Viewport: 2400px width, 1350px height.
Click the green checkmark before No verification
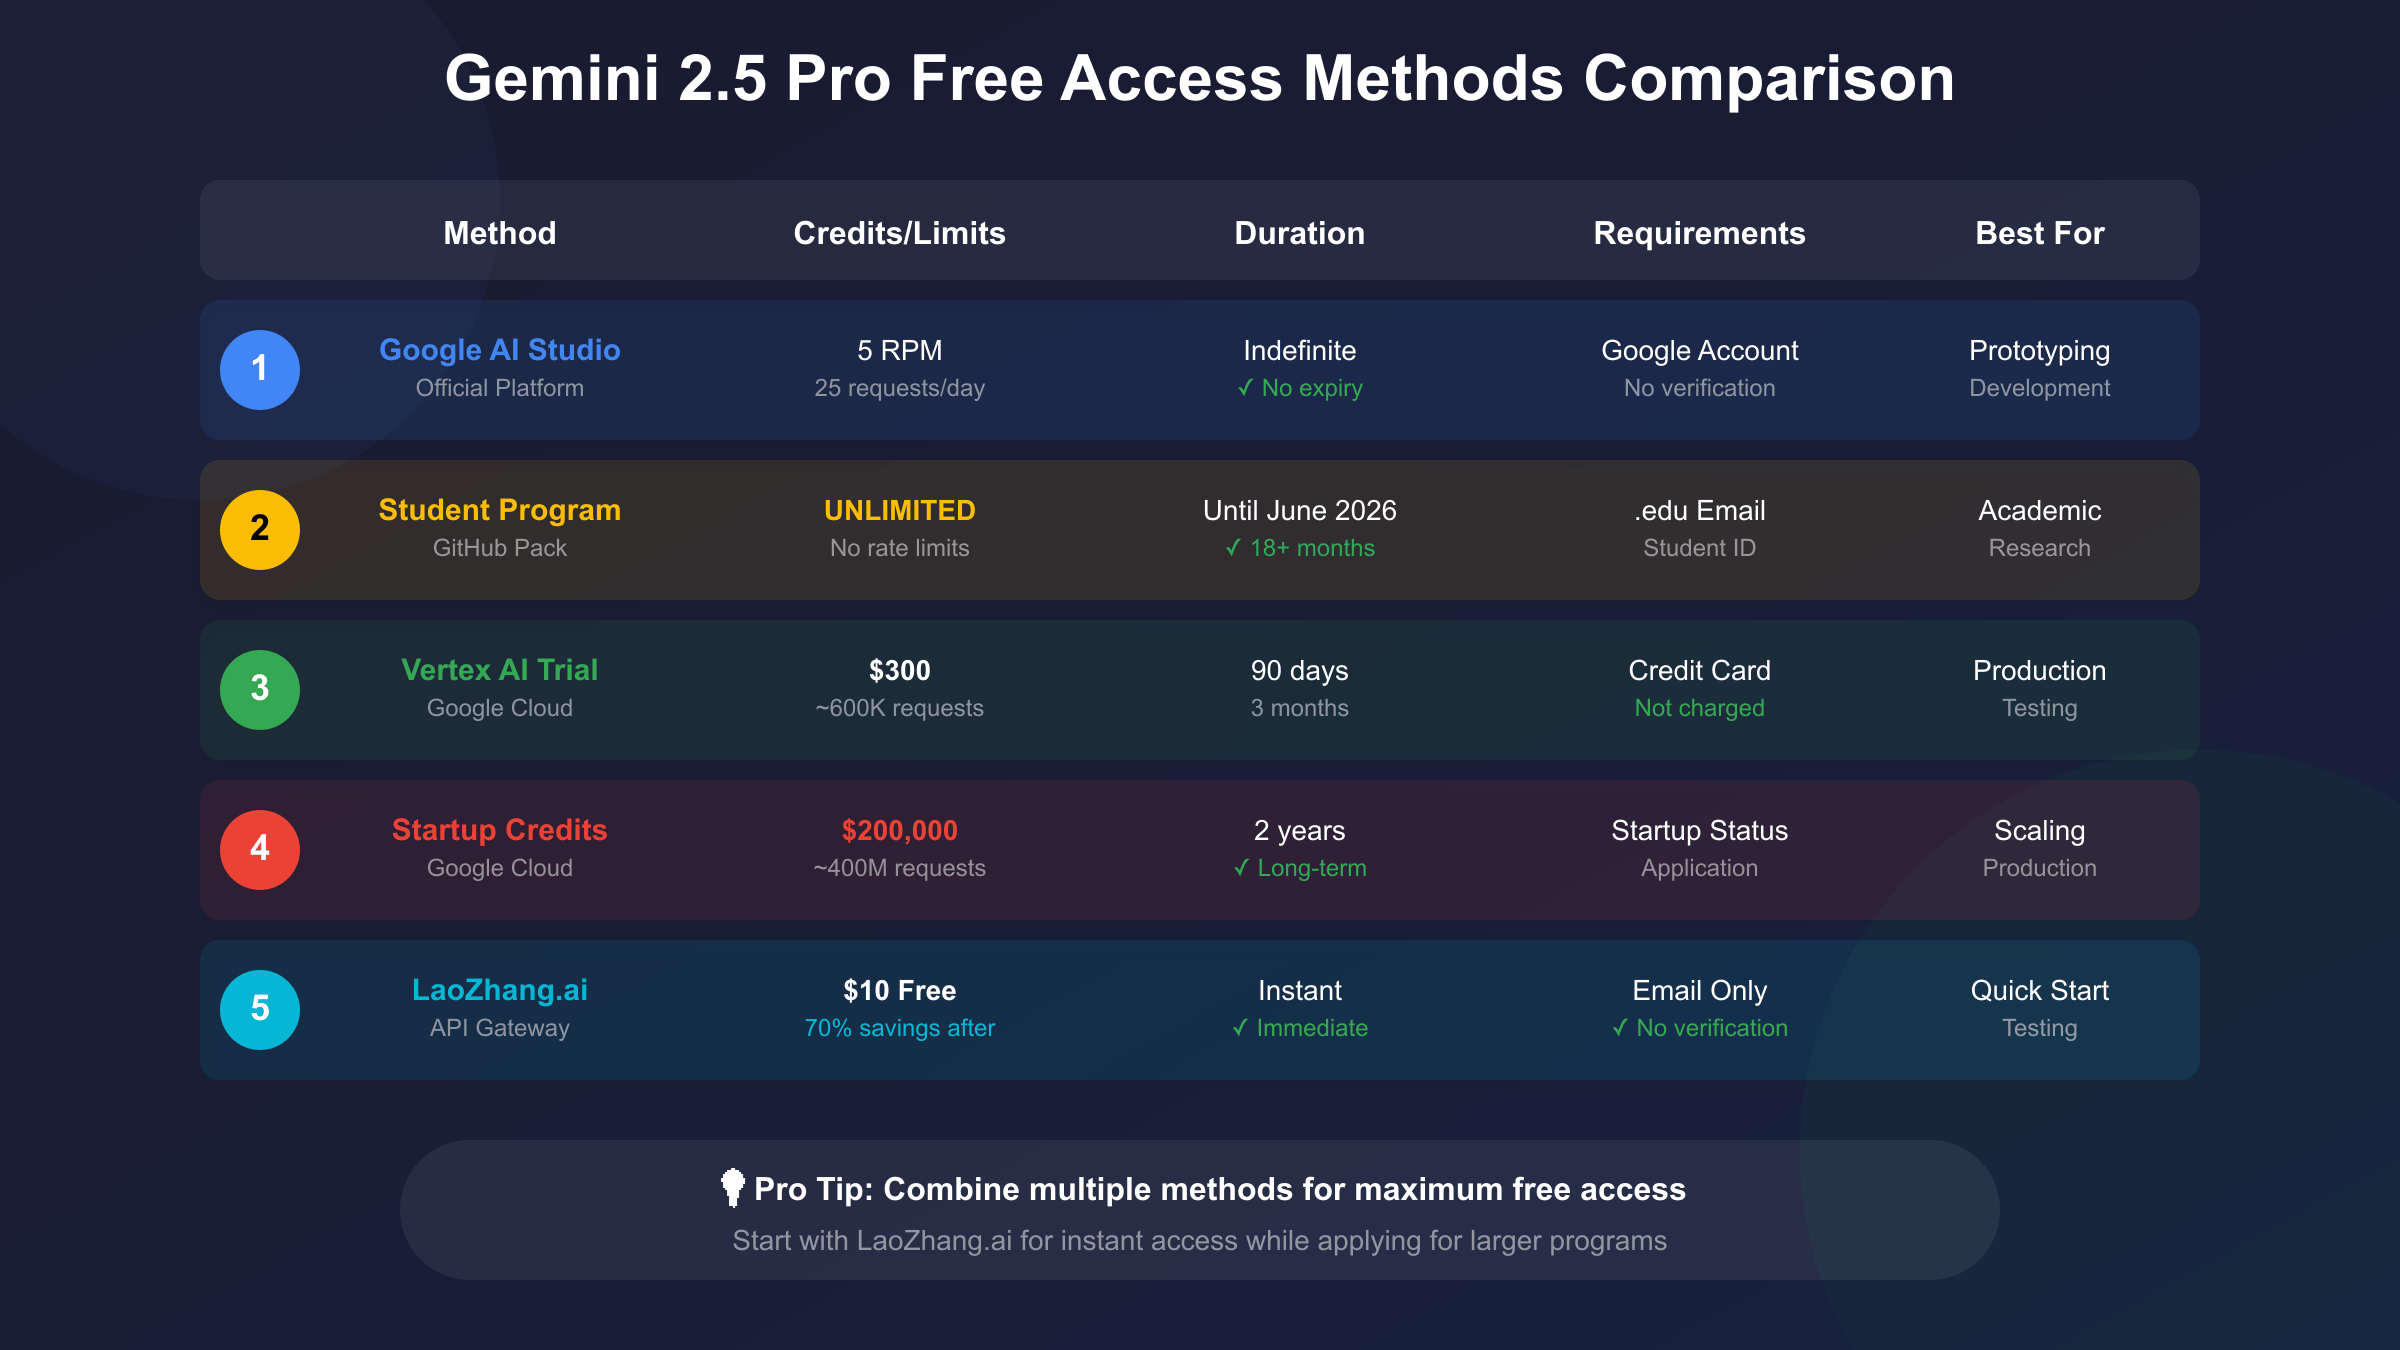(x=1620, y=1028)
